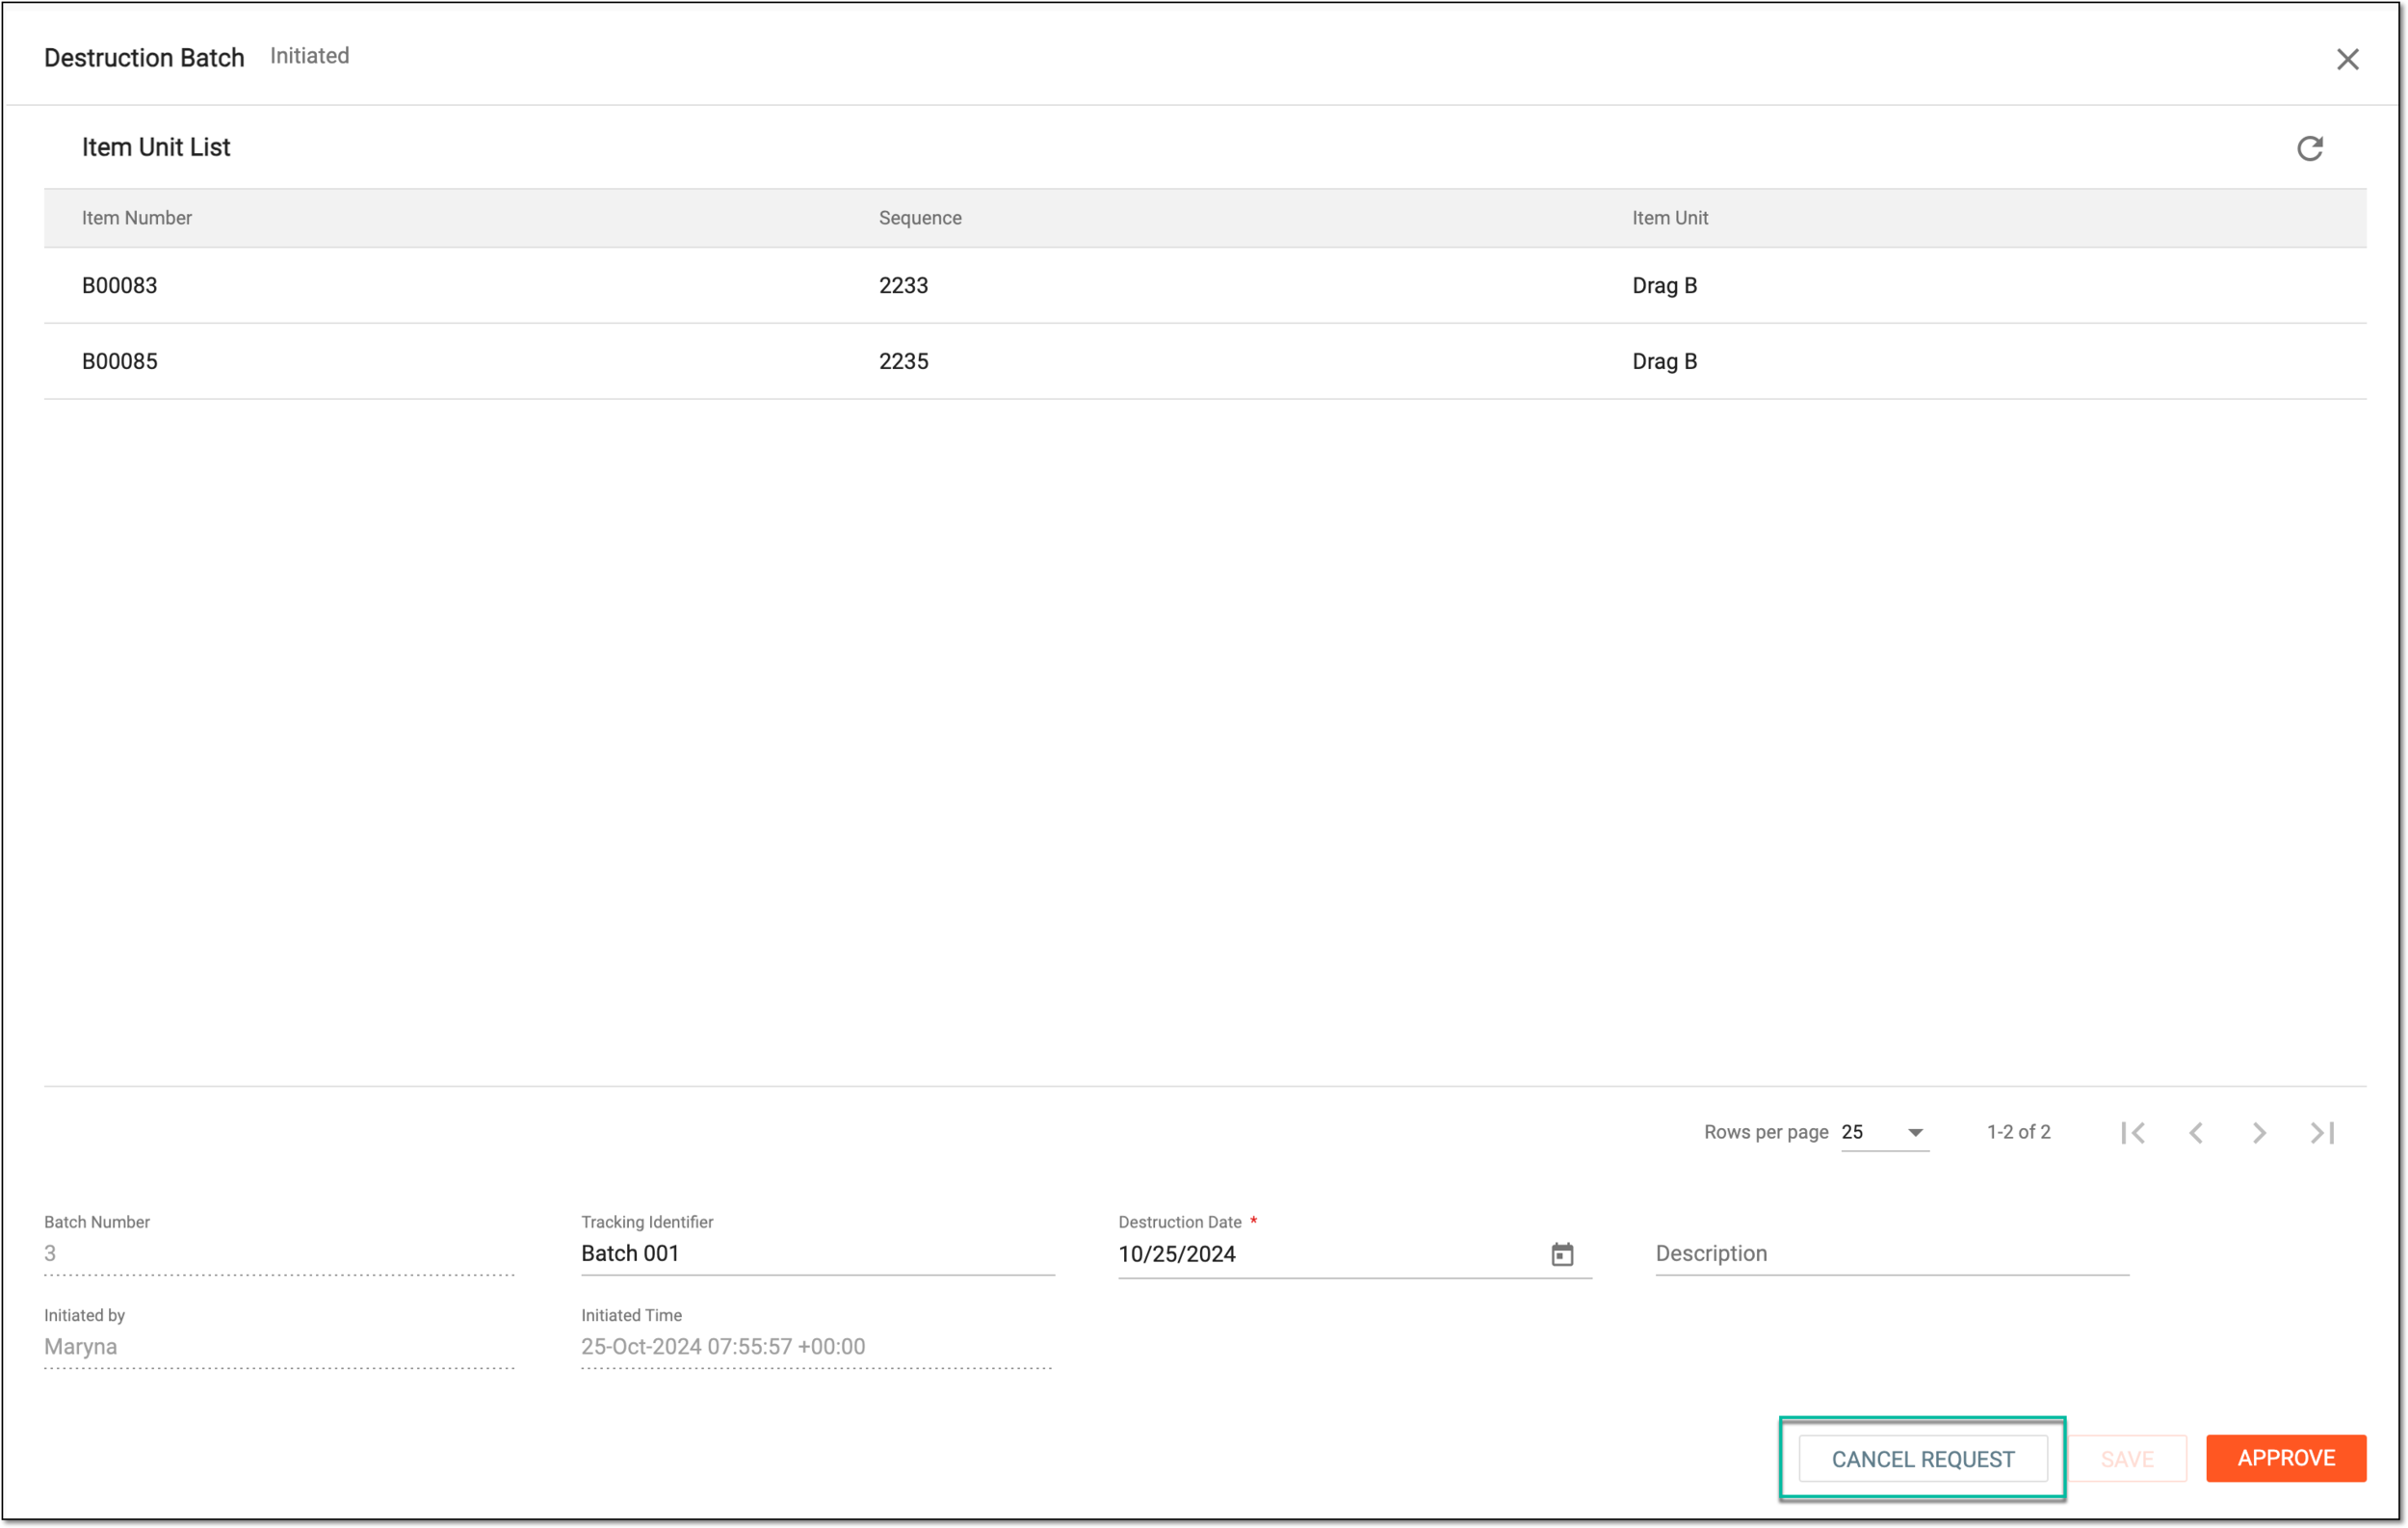Click the Item Number column header
The width and height of the screenshot is (2408, 1528).
pos(136,217)
